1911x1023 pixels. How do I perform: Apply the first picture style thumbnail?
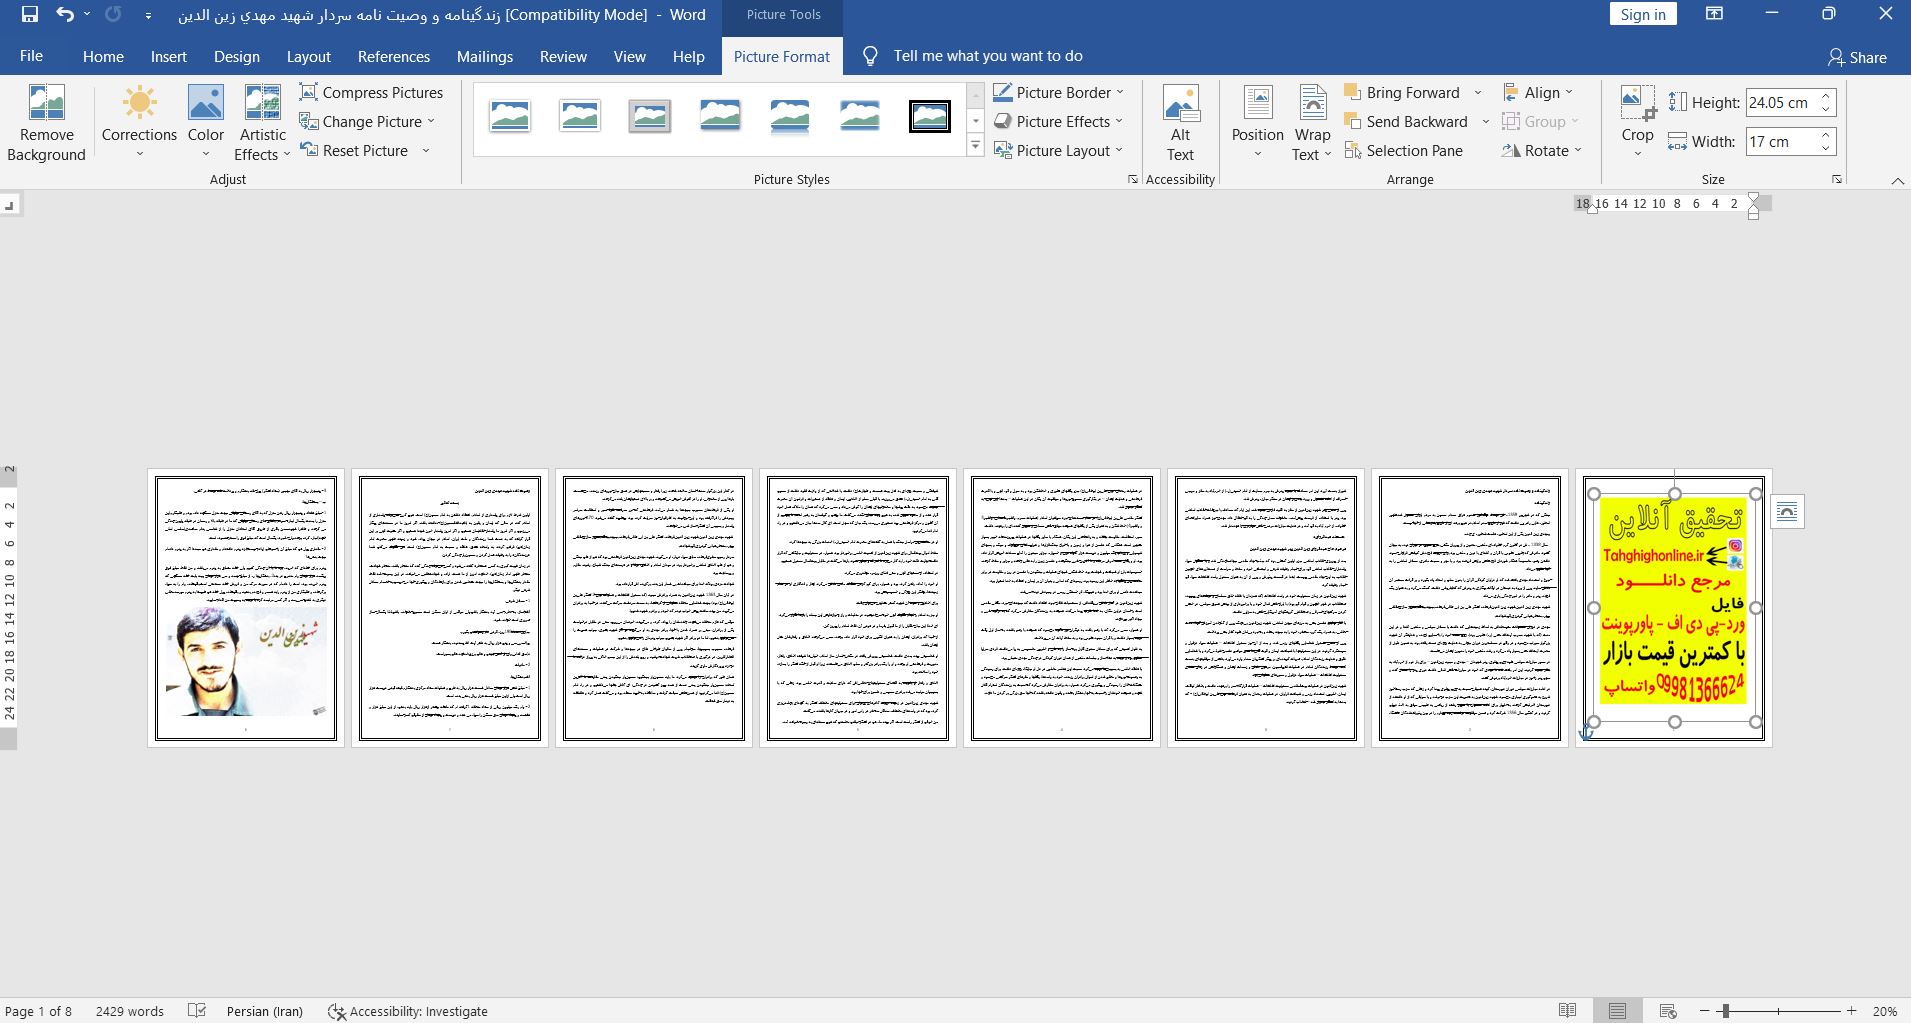(x=510, y=116)
